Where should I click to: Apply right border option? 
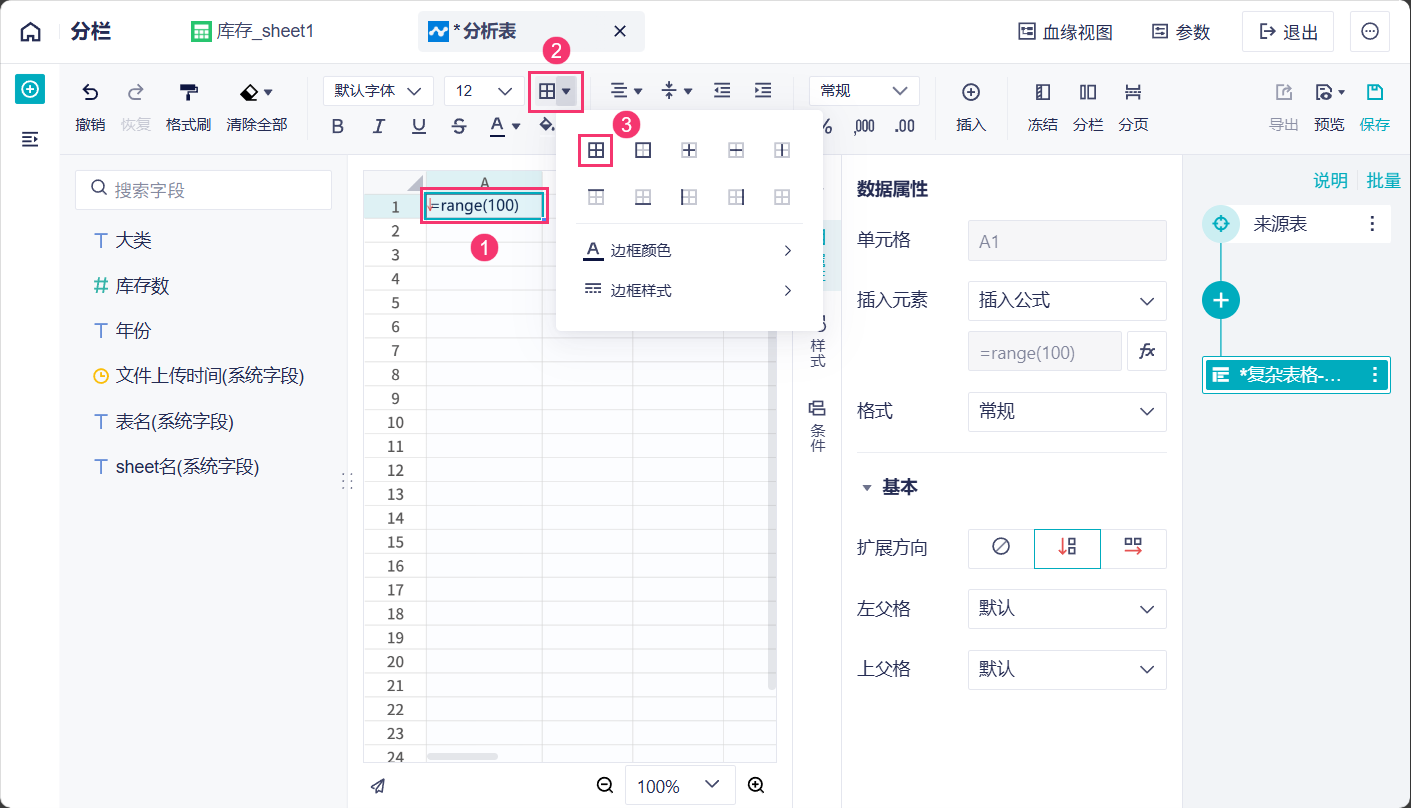736,197
